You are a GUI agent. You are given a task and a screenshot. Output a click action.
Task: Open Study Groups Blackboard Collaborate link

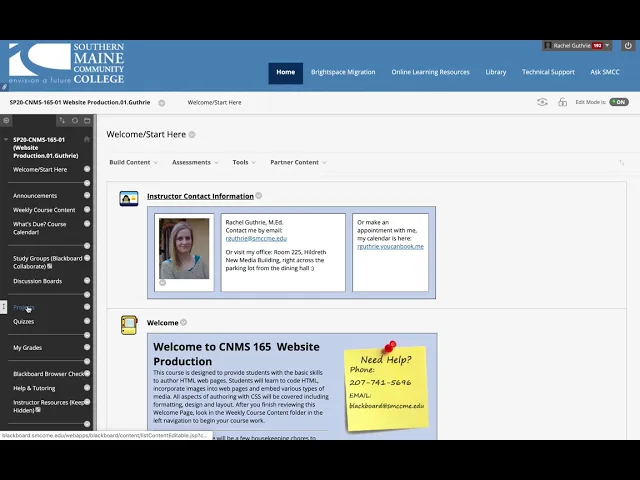tap(47, 262)
